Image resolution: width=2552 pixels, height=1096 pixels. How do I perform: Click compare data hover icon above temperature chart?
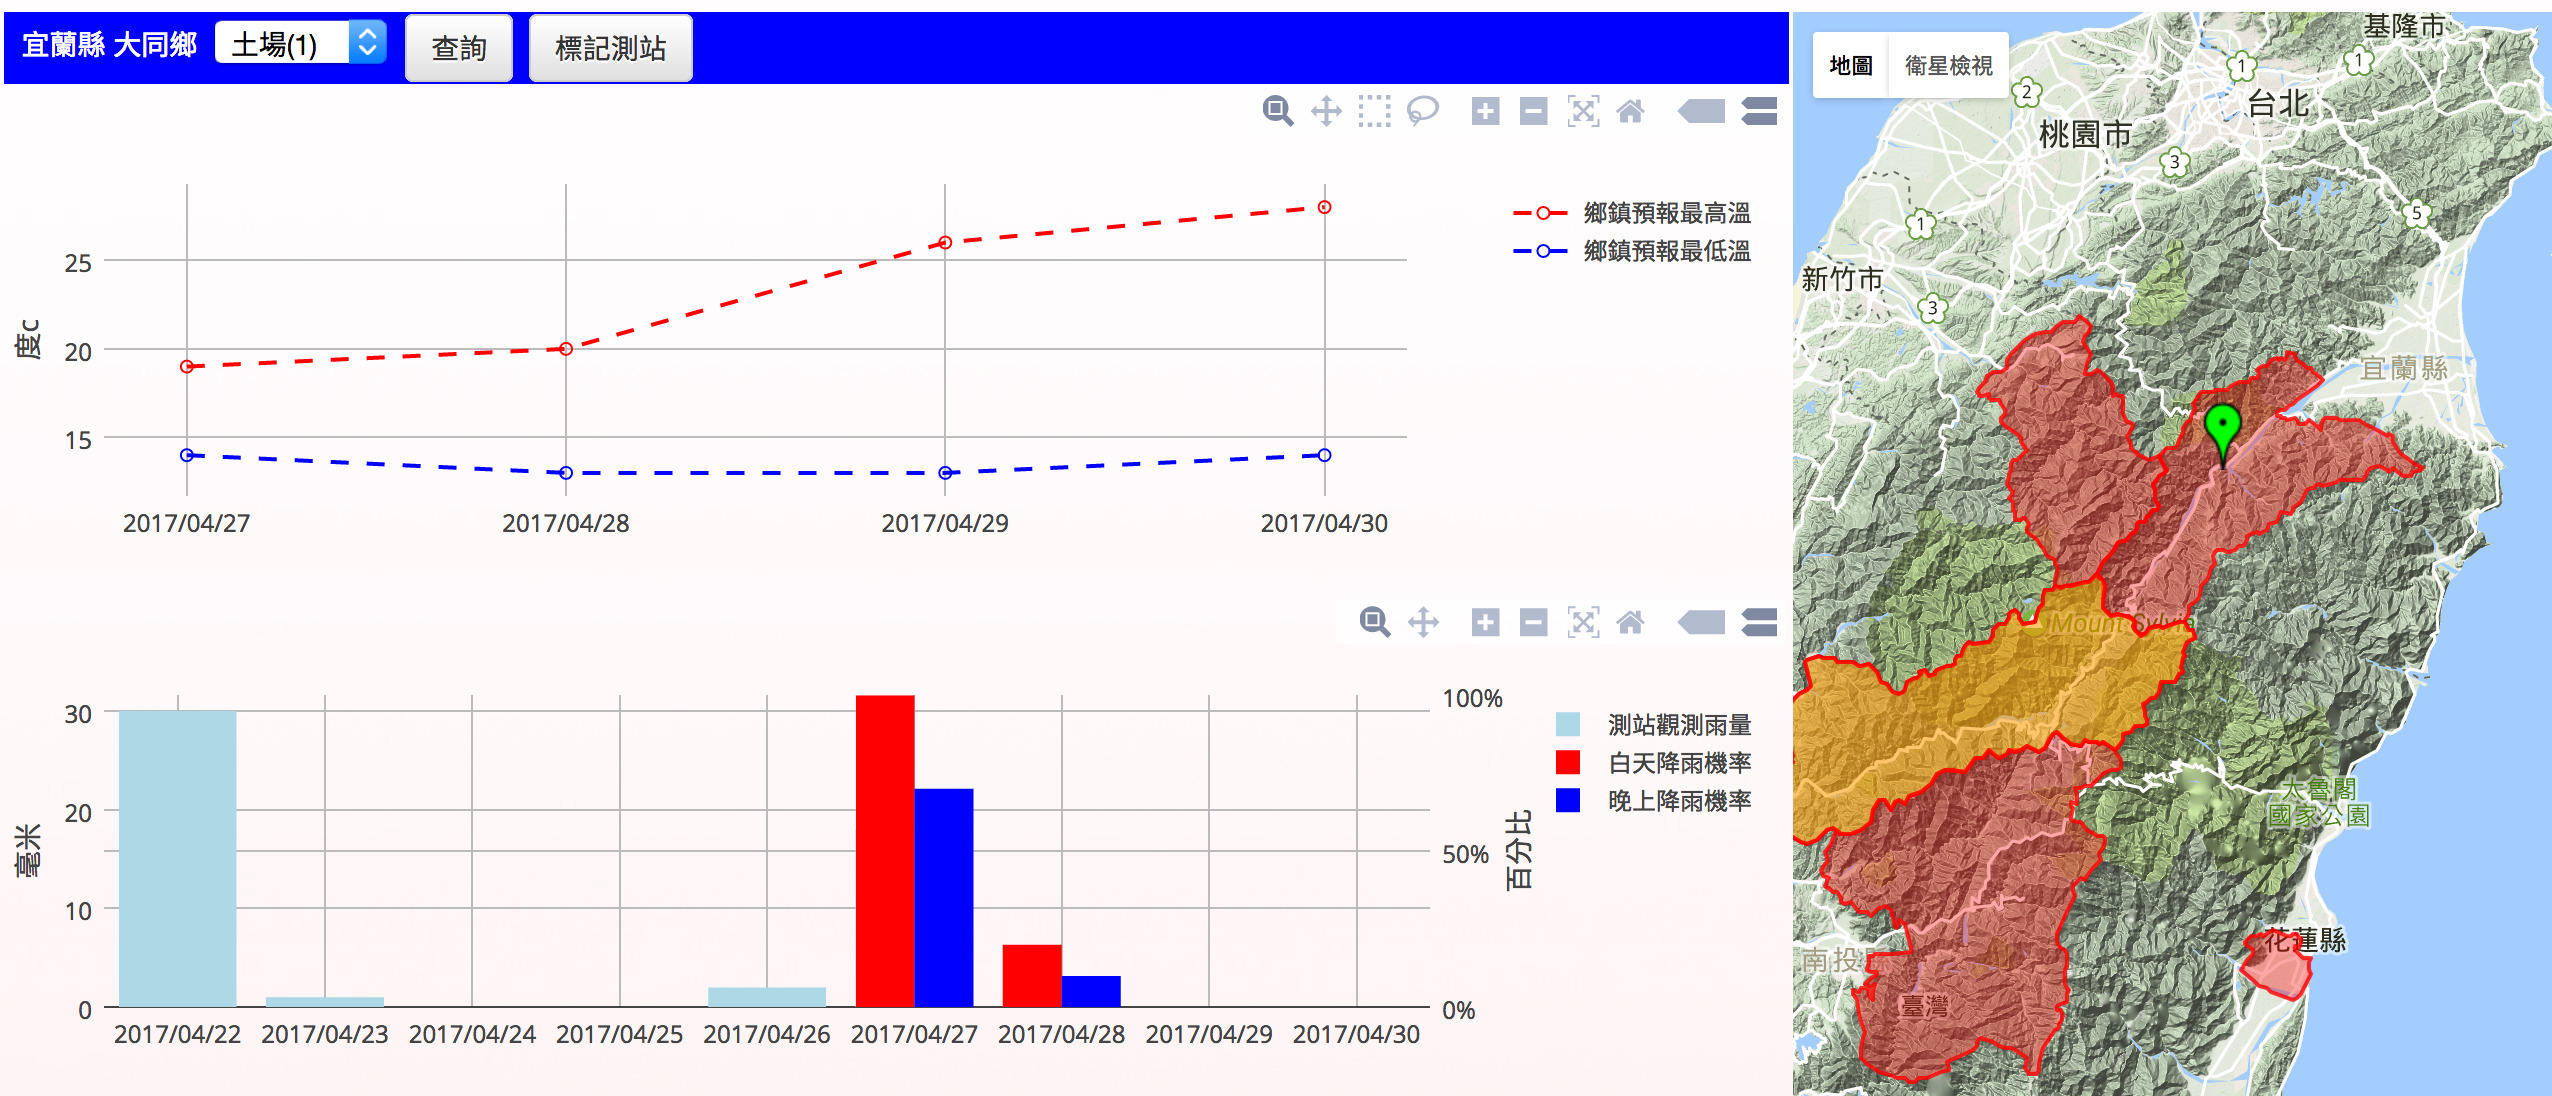(x=1759, y=111)
